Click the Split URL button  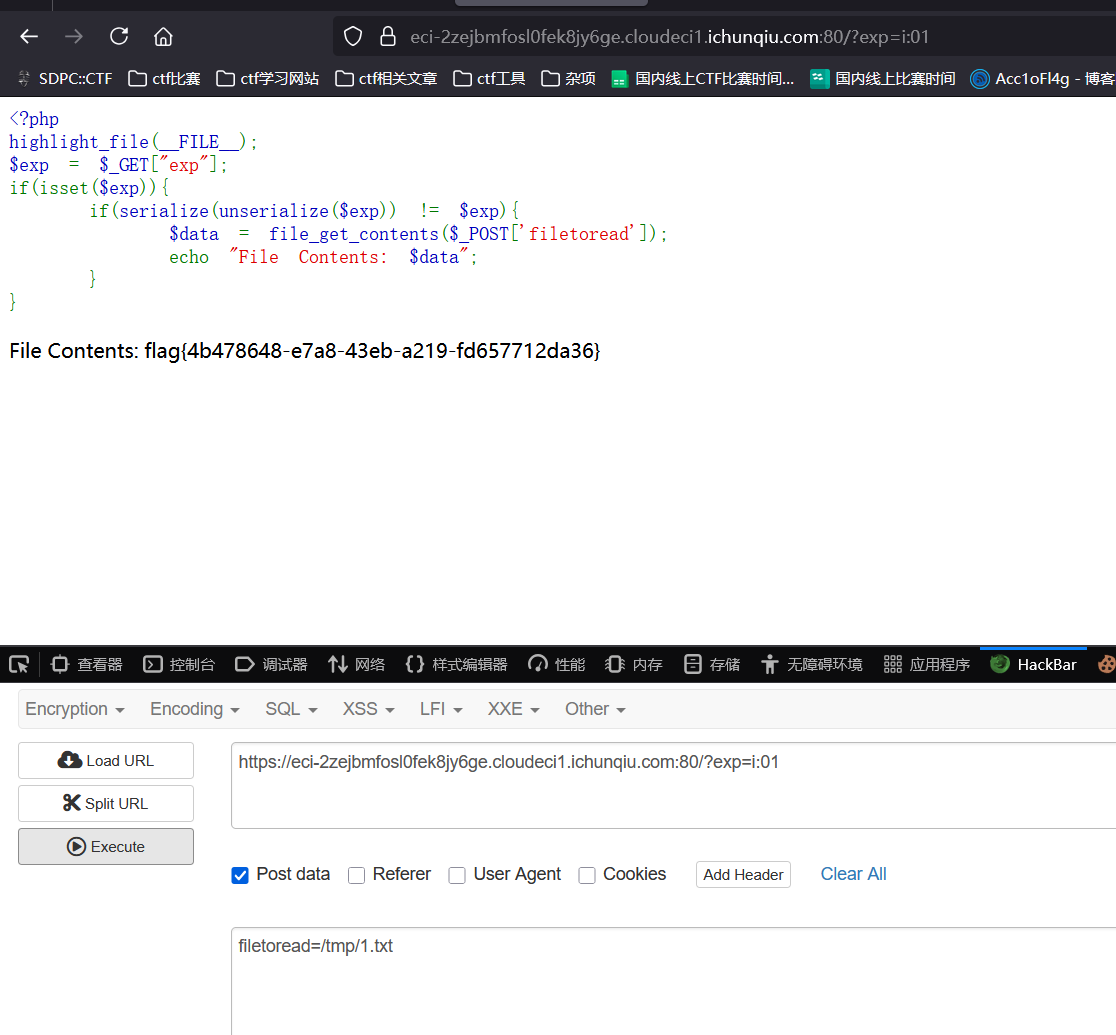point(106,804)
